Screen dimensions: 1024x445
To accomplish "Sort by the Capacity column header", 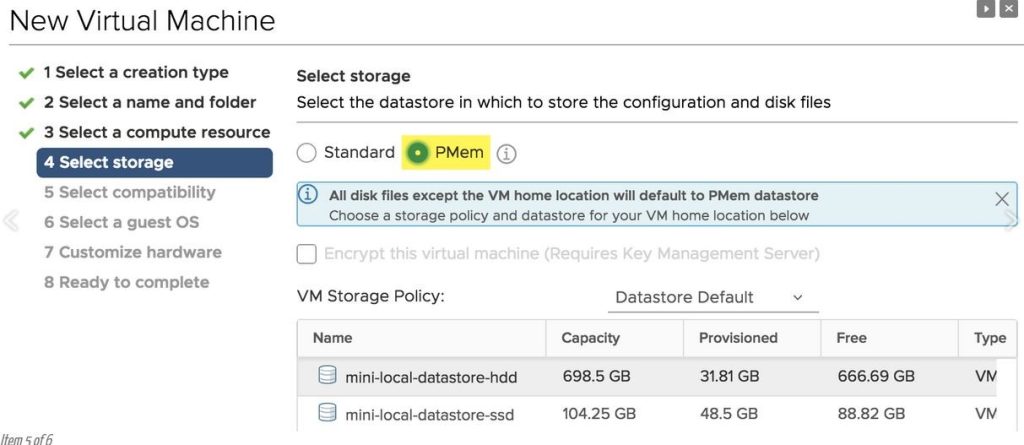I will [x=590, y=338].
